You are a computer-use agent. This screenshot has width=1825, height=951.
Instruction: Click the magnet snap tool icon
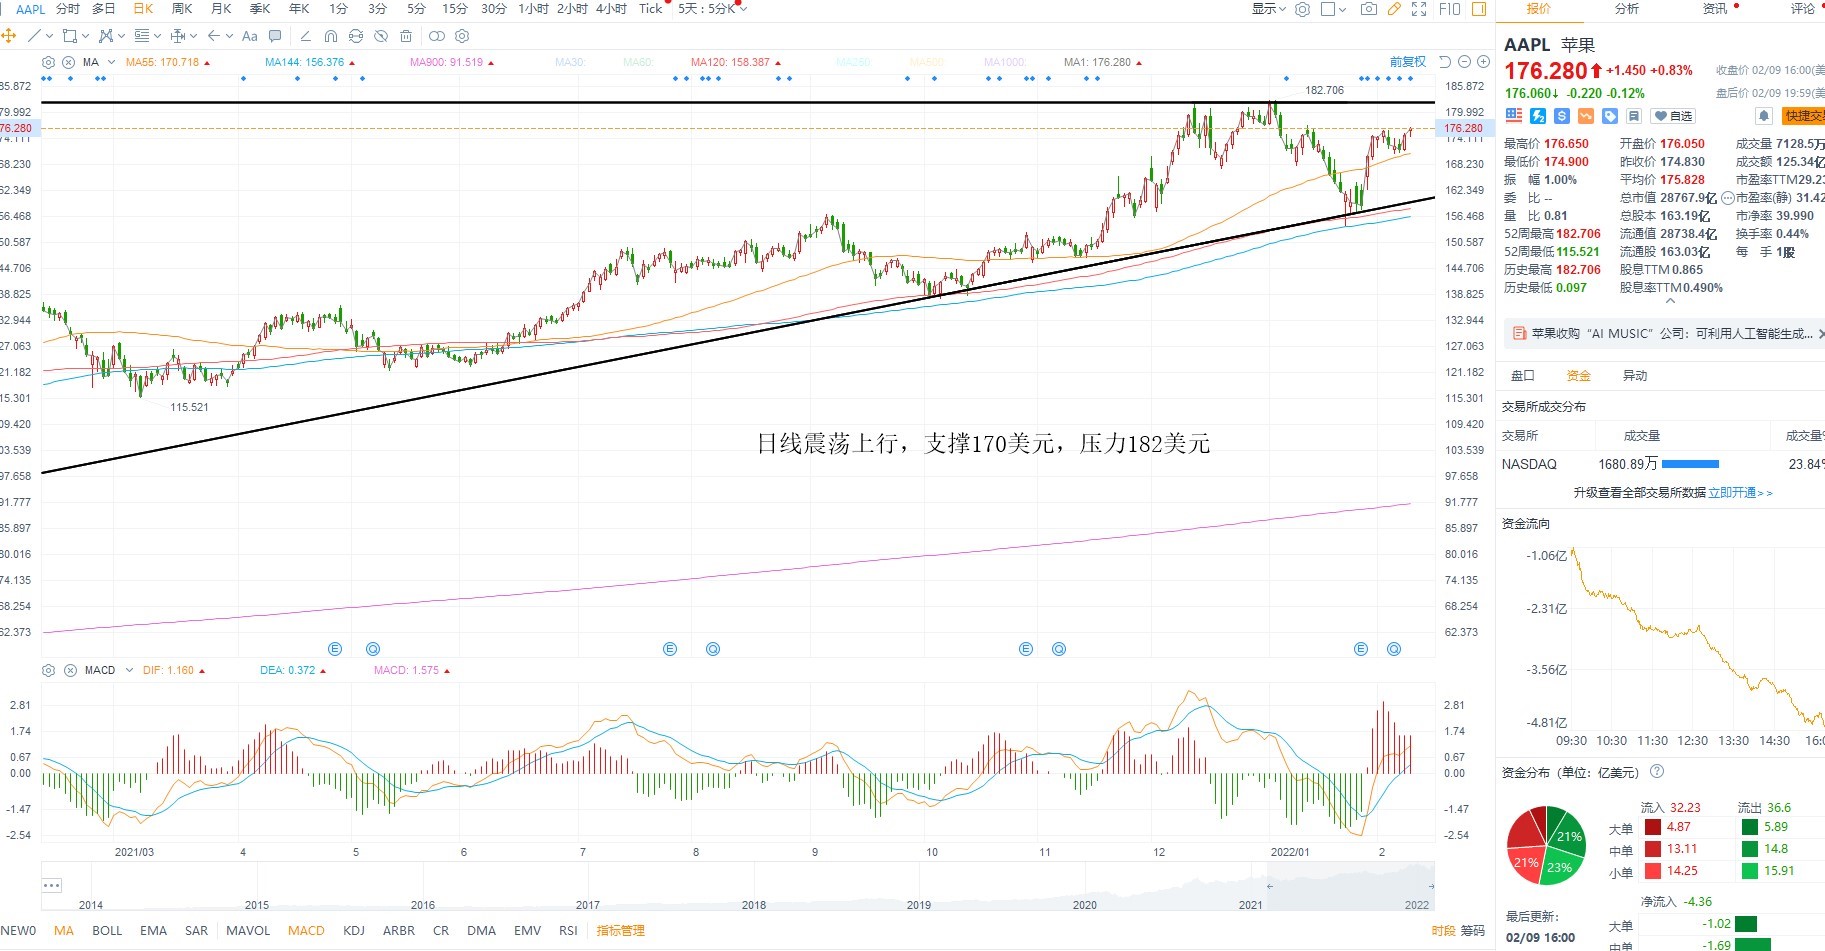[331, 36]
